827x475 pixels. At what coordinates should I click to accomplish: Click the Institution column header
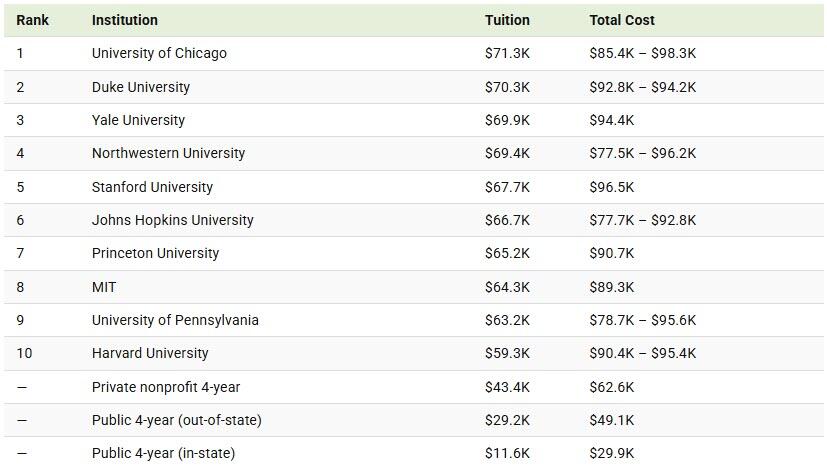(x=124, y=20)
